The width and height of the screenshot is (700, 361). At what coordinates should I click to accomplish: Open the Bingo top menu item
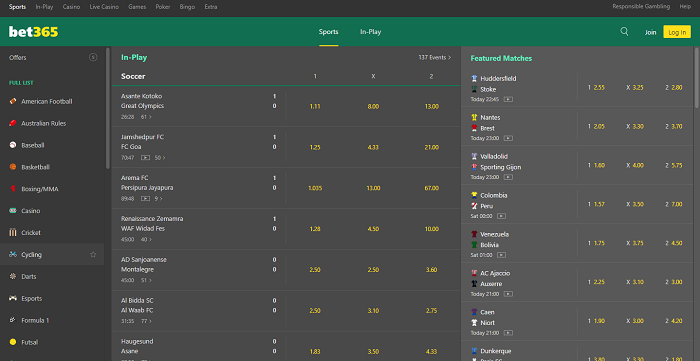click(x=187, y=7)
